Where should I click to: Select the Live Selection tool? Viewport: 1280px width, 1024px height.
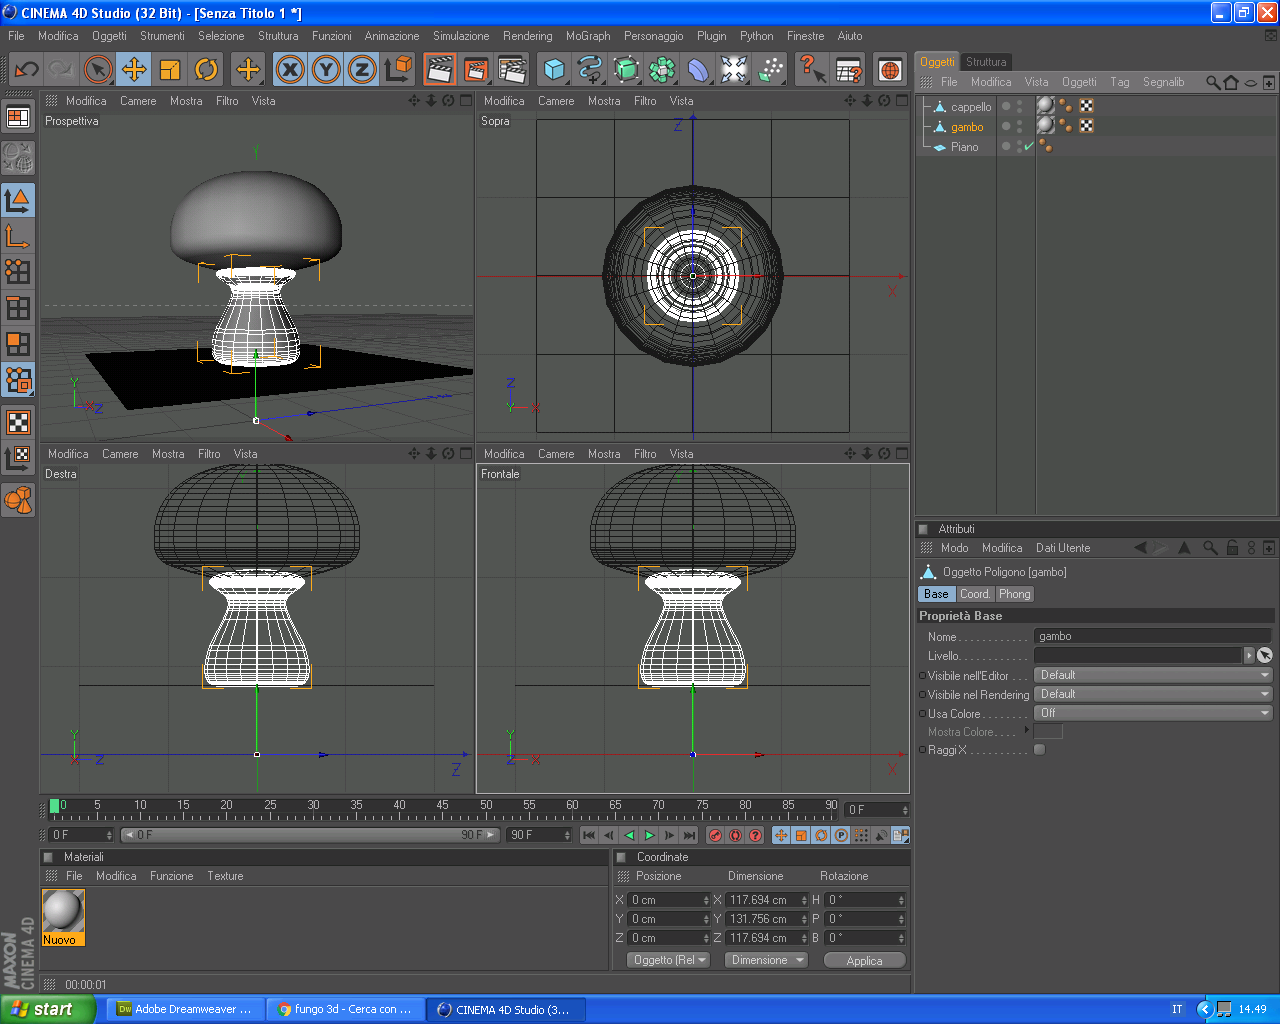[97, 69]
